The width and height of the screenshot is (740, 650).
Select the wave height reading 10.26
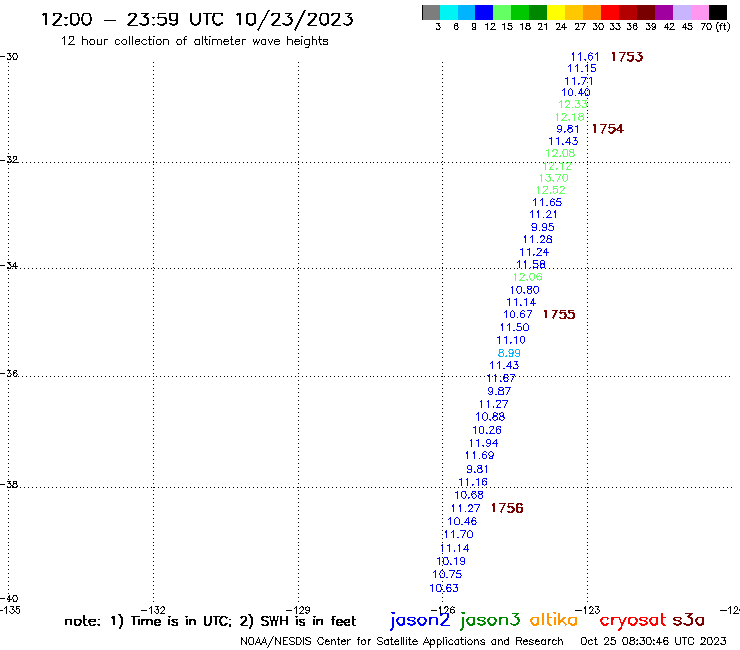tap(487, 431)
